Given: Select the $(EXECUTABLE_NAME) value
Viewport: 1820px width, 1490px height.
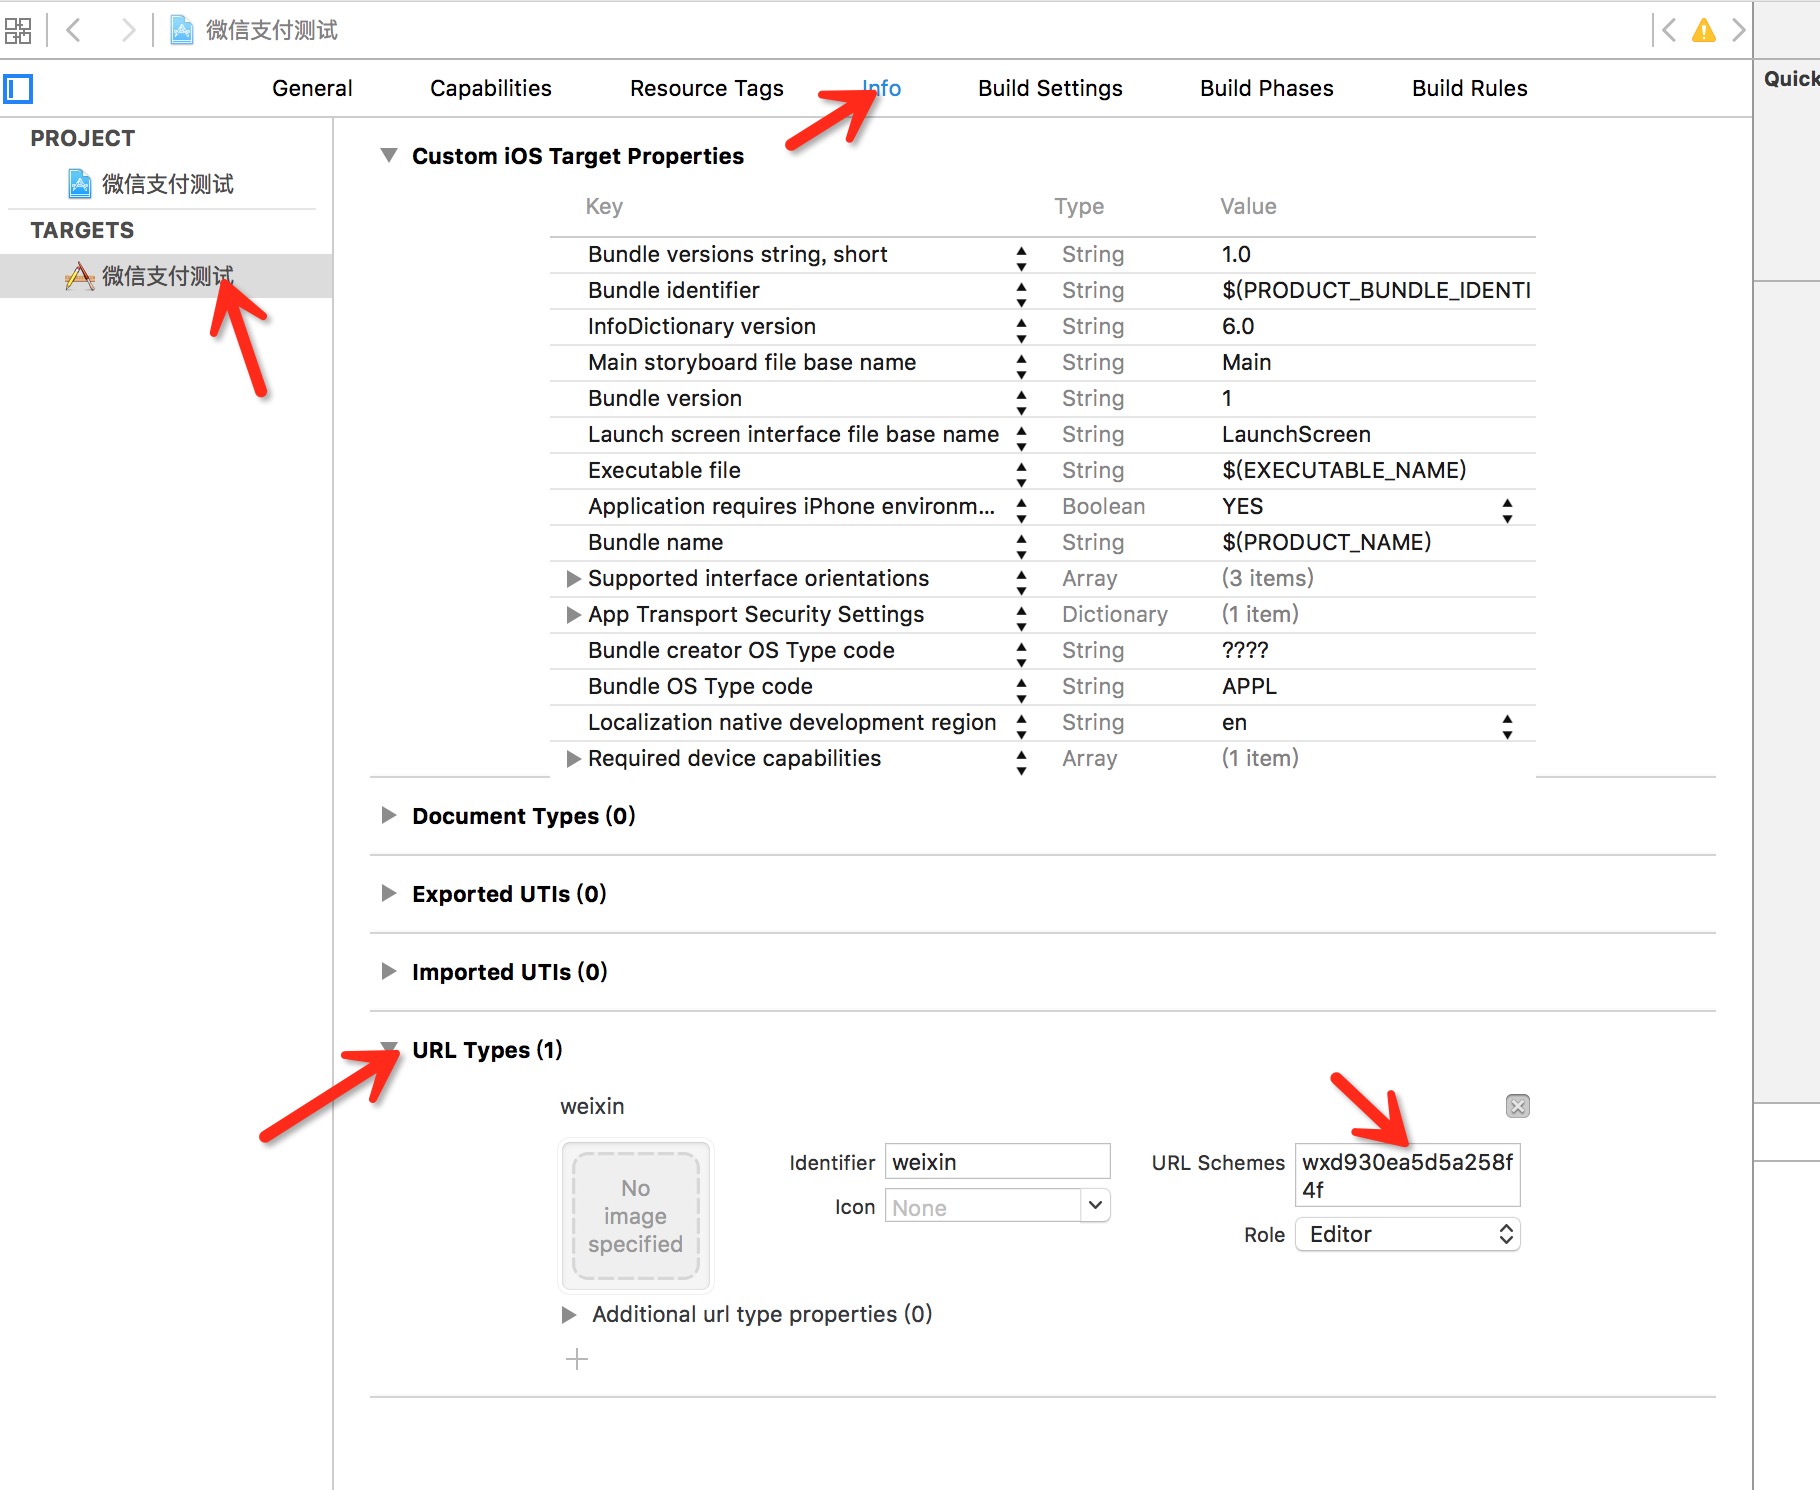Looking at the screenshot, I should 1344,470.
